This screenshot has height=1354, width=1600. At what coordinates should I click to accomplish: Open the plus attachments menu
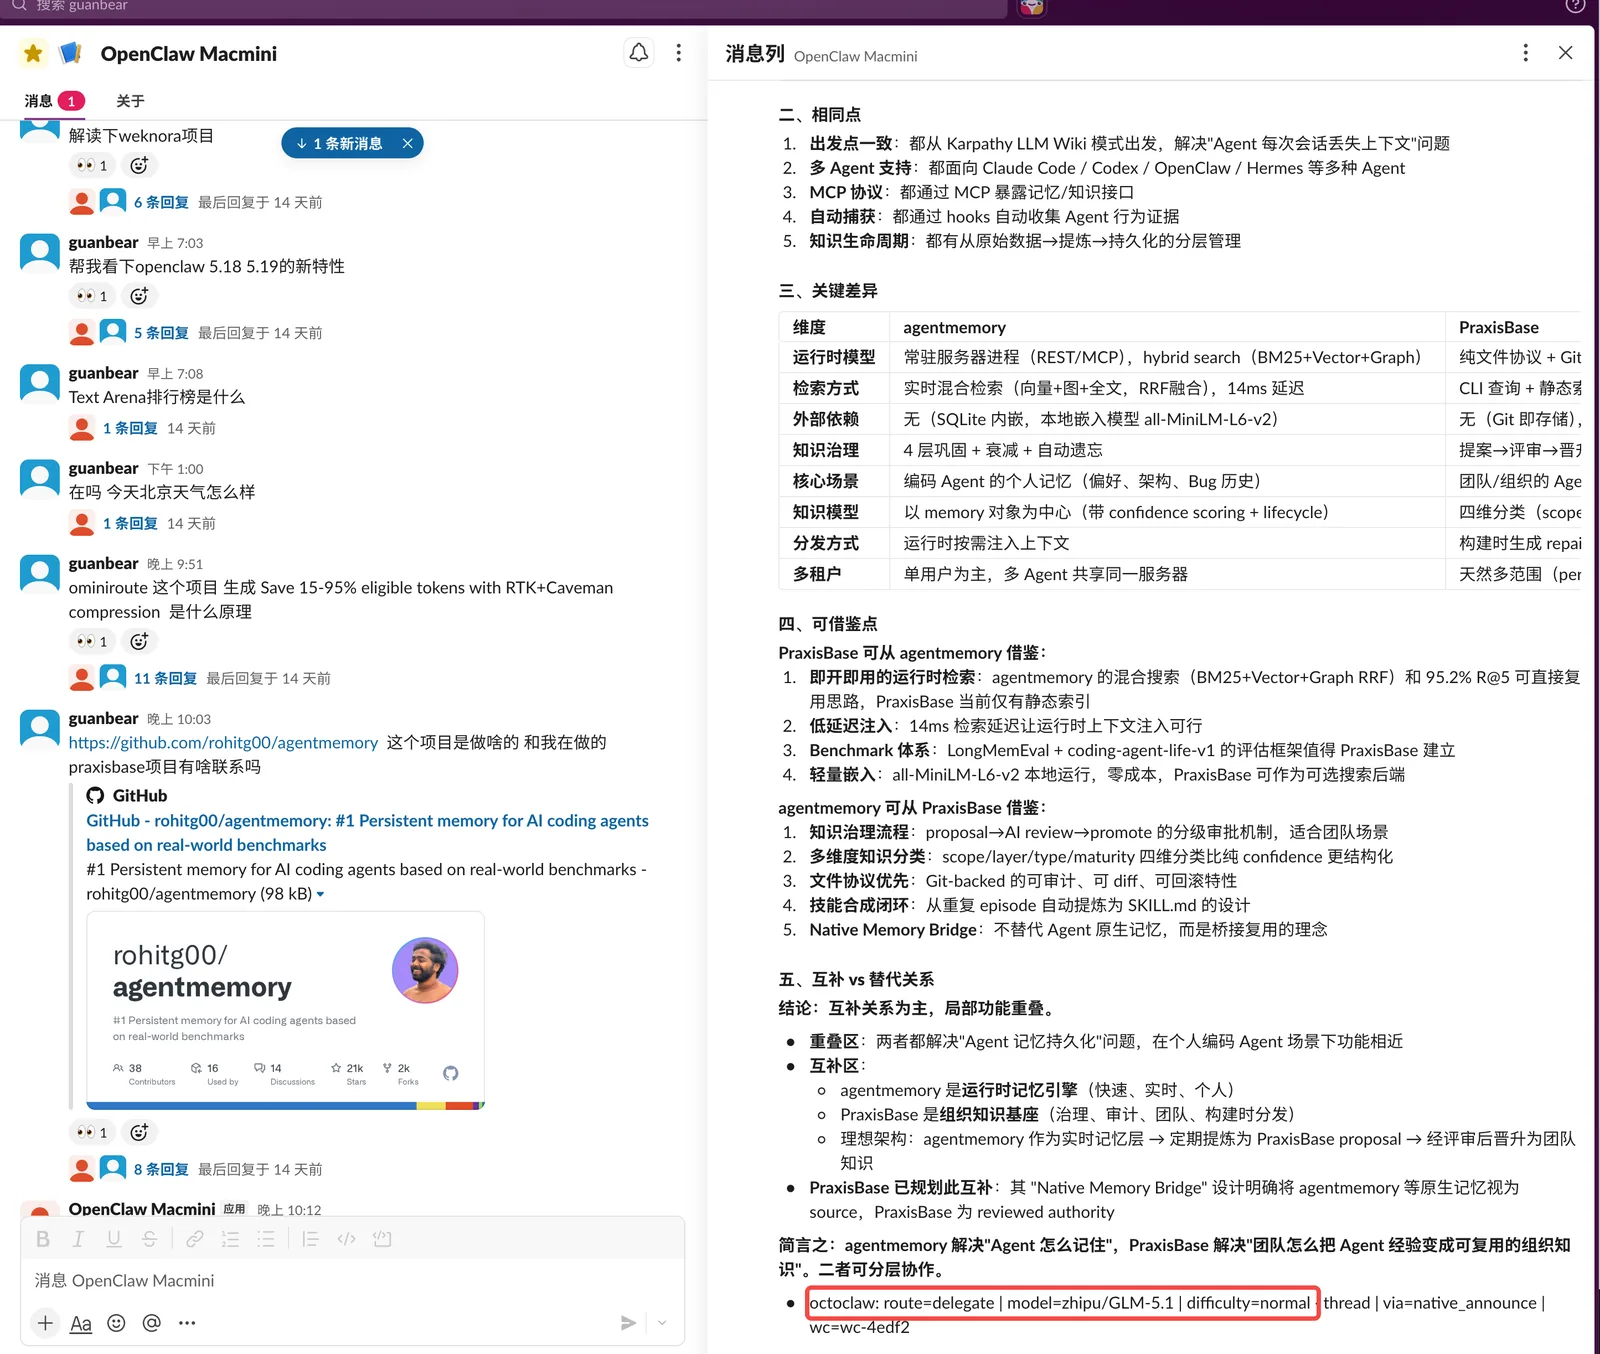point(45,1323)
